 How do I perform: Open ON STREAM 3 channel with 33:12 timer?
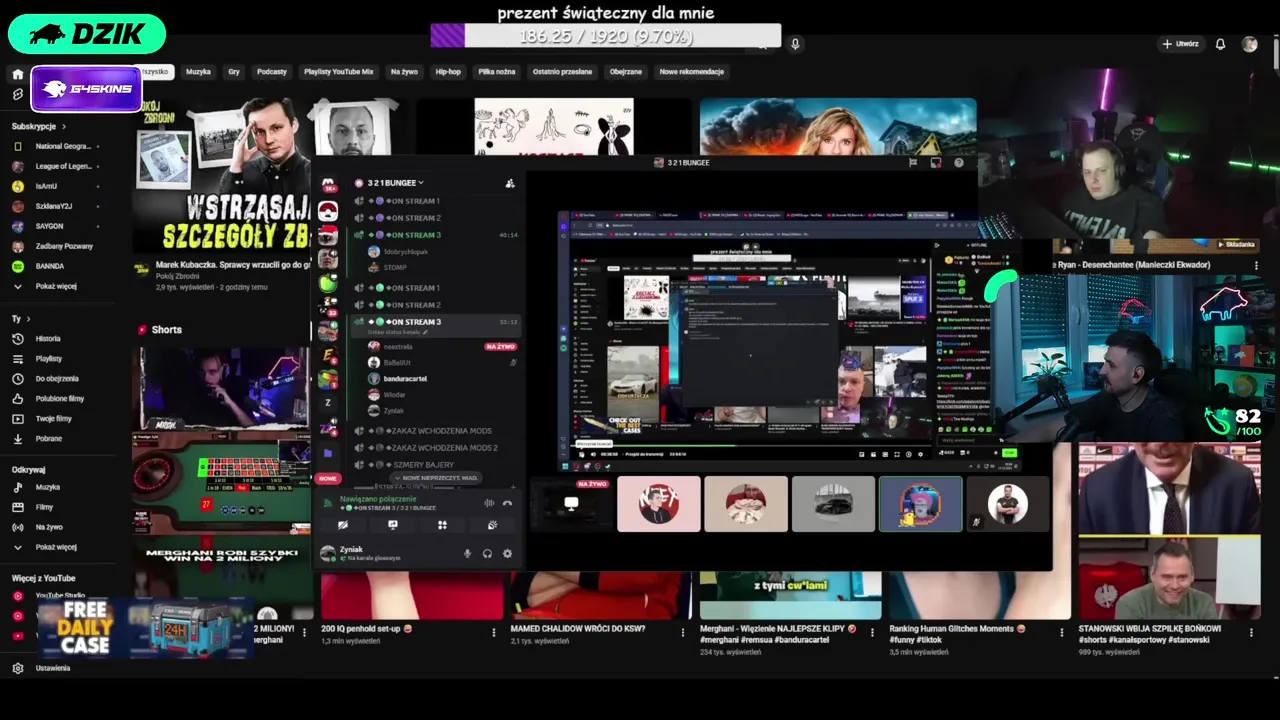[x=435, y=322]
